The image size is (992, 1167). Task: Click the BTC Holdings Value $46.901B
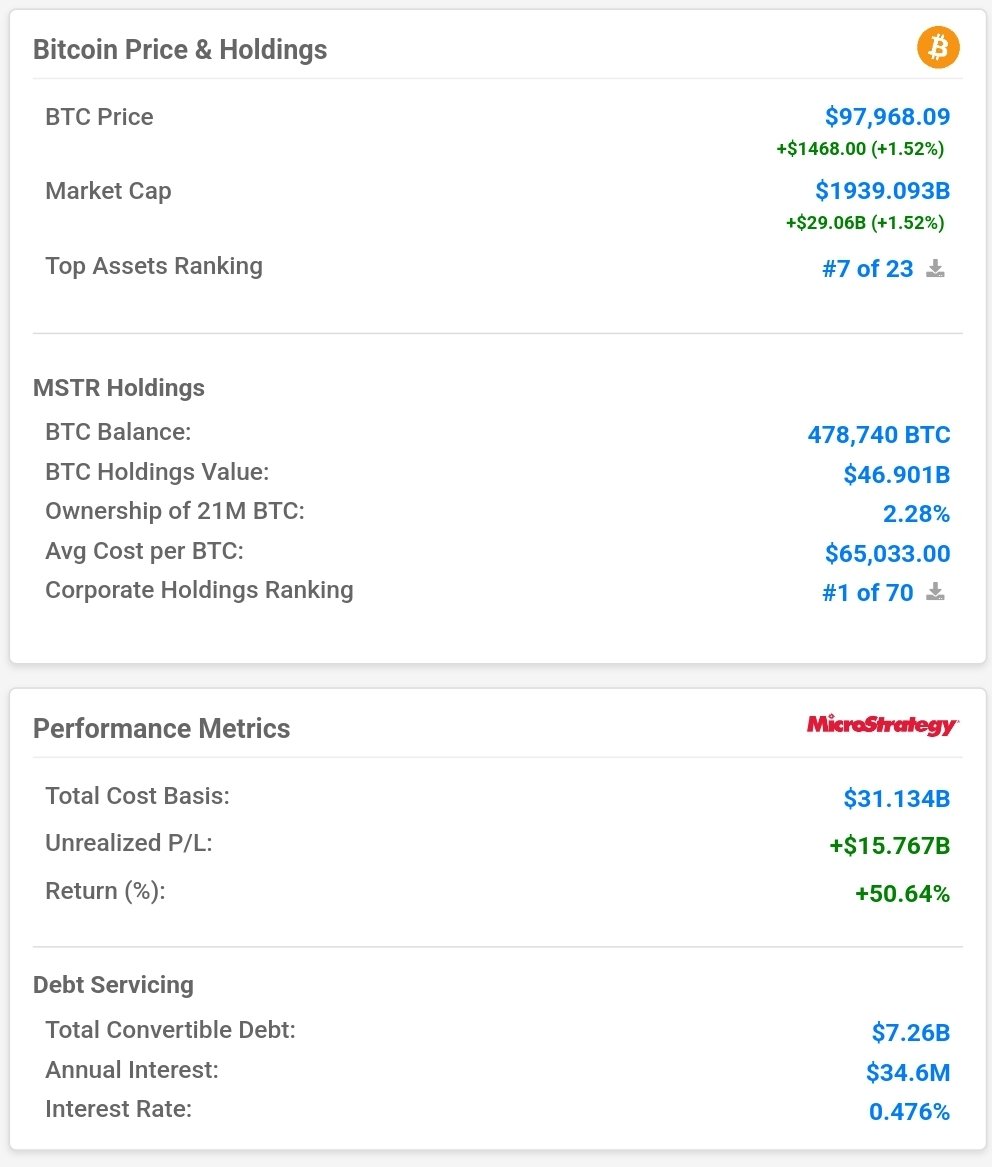click(x=897, y=474)
